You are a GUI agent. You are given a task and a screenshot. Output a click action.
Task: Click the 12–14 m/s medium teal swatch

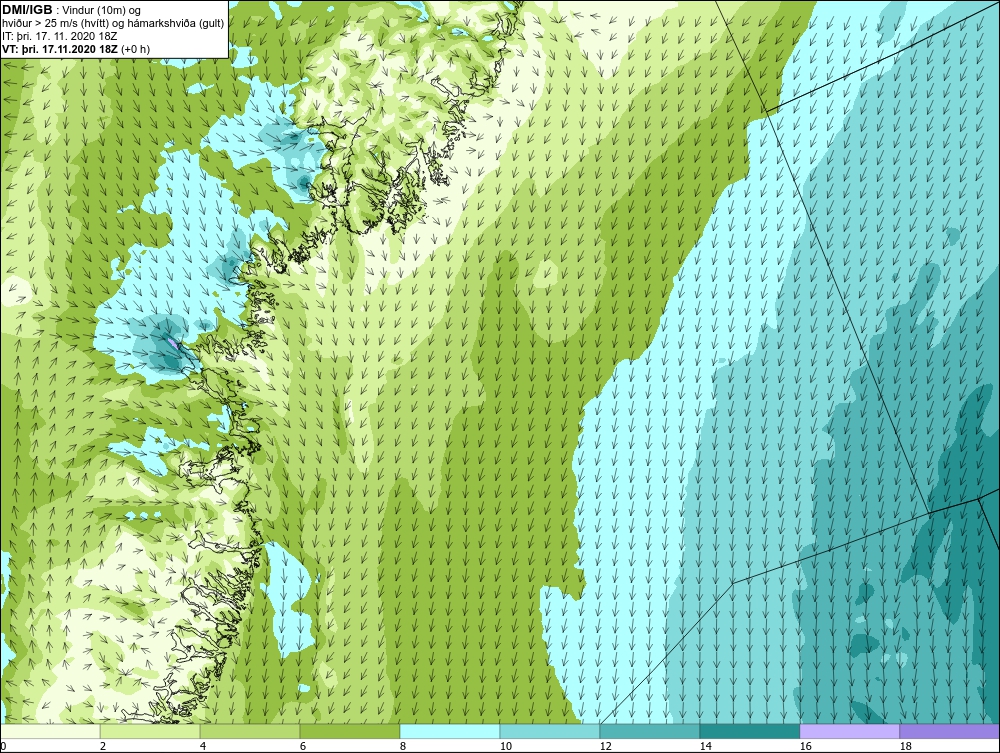[x=650, y=731]
